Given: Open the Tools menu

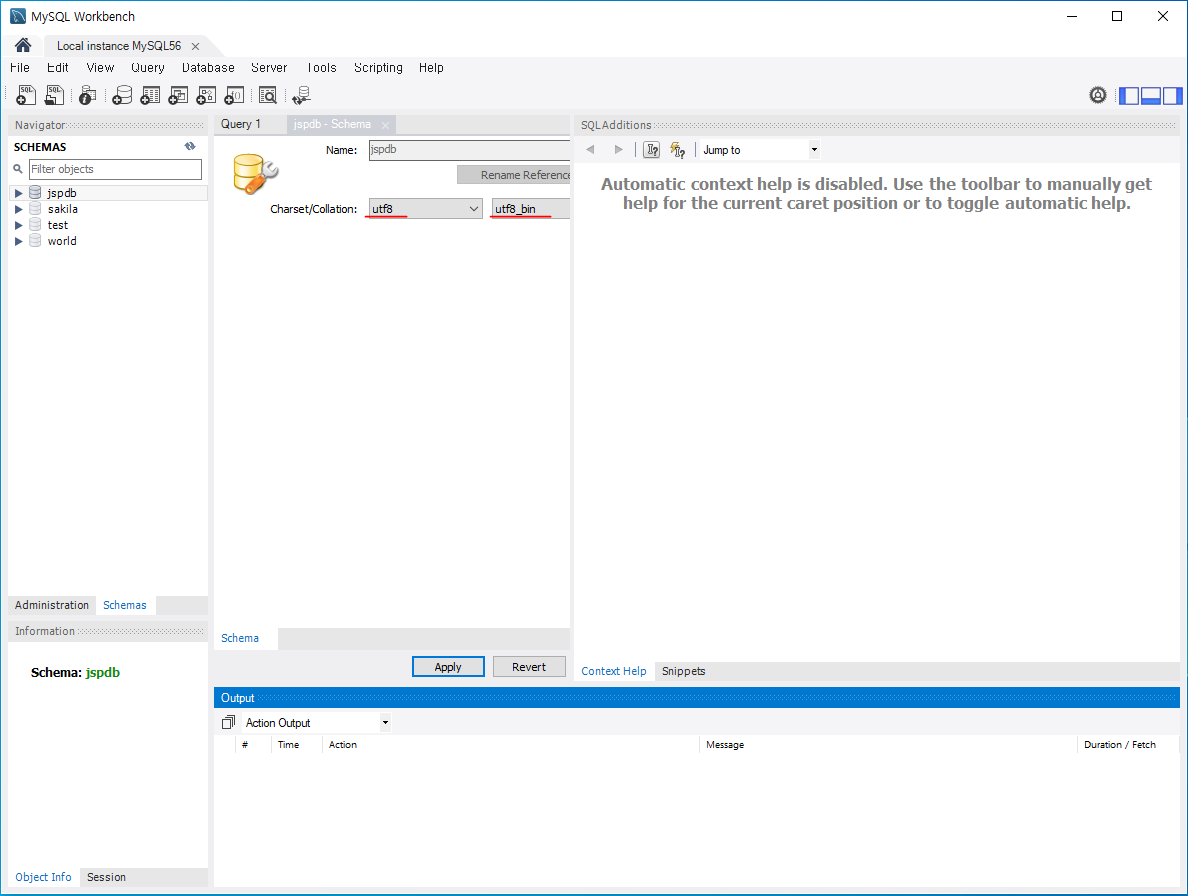Looking at the screenshot, I should (322, 67).
